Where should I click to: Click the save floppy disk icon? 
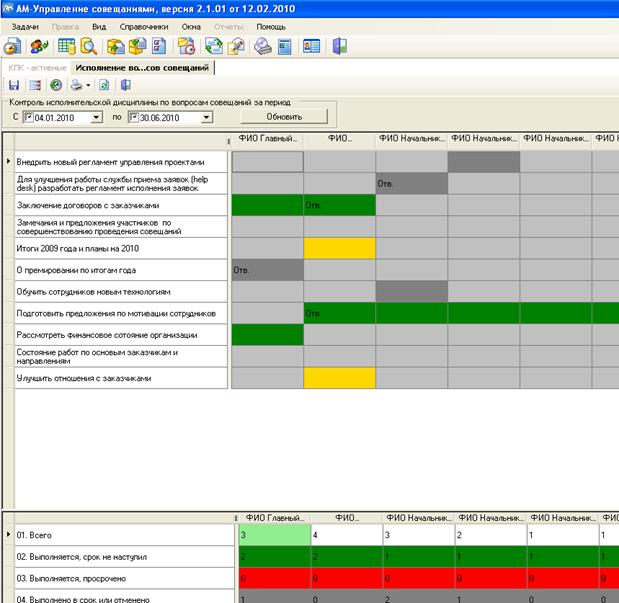coord(13,86)
